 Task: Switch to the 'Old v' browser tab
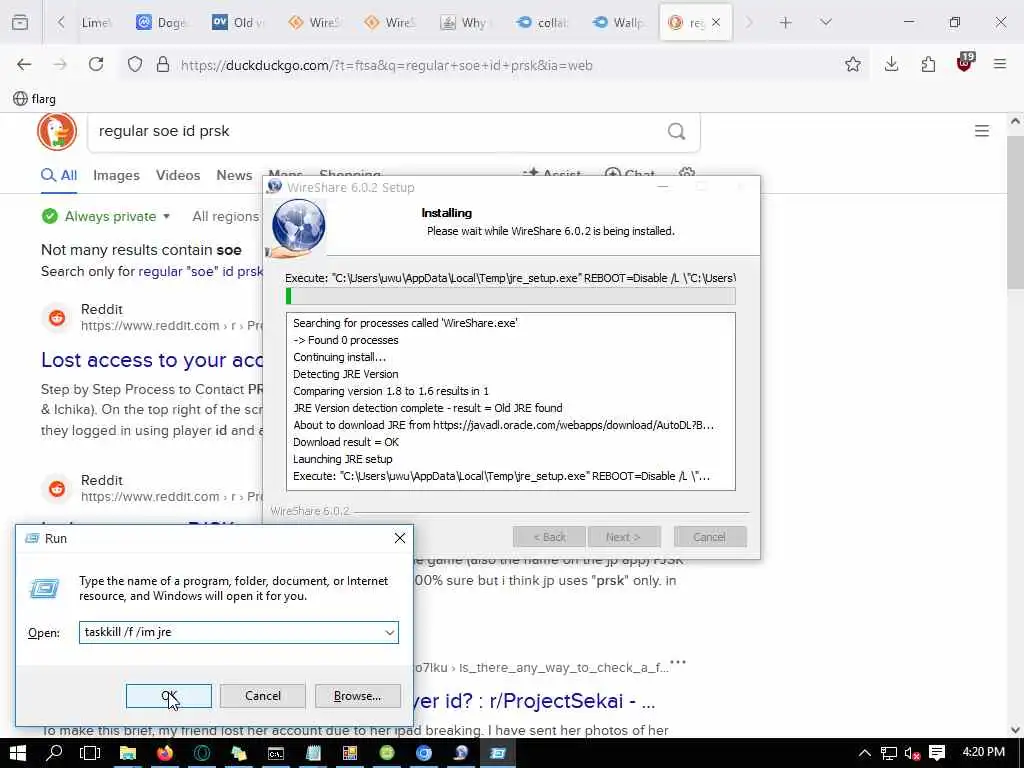click(239, 22)
